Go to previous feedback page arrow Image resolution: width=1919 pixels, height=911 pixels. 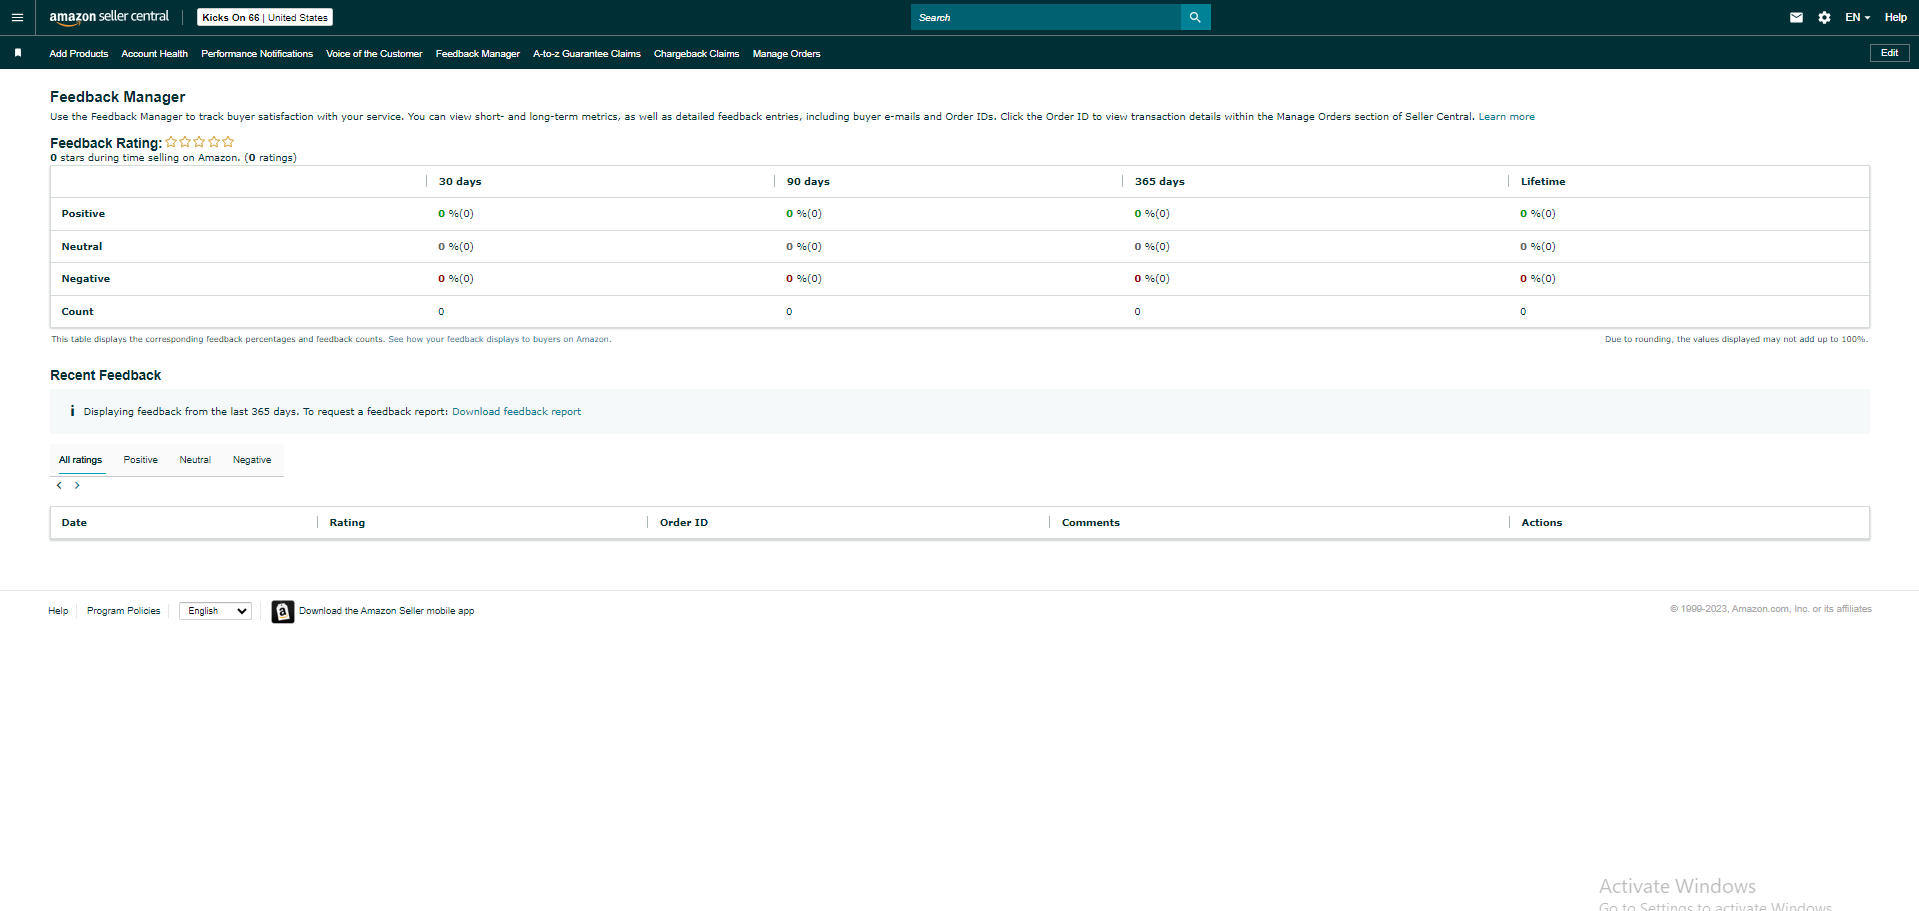(x=59, y=485)
